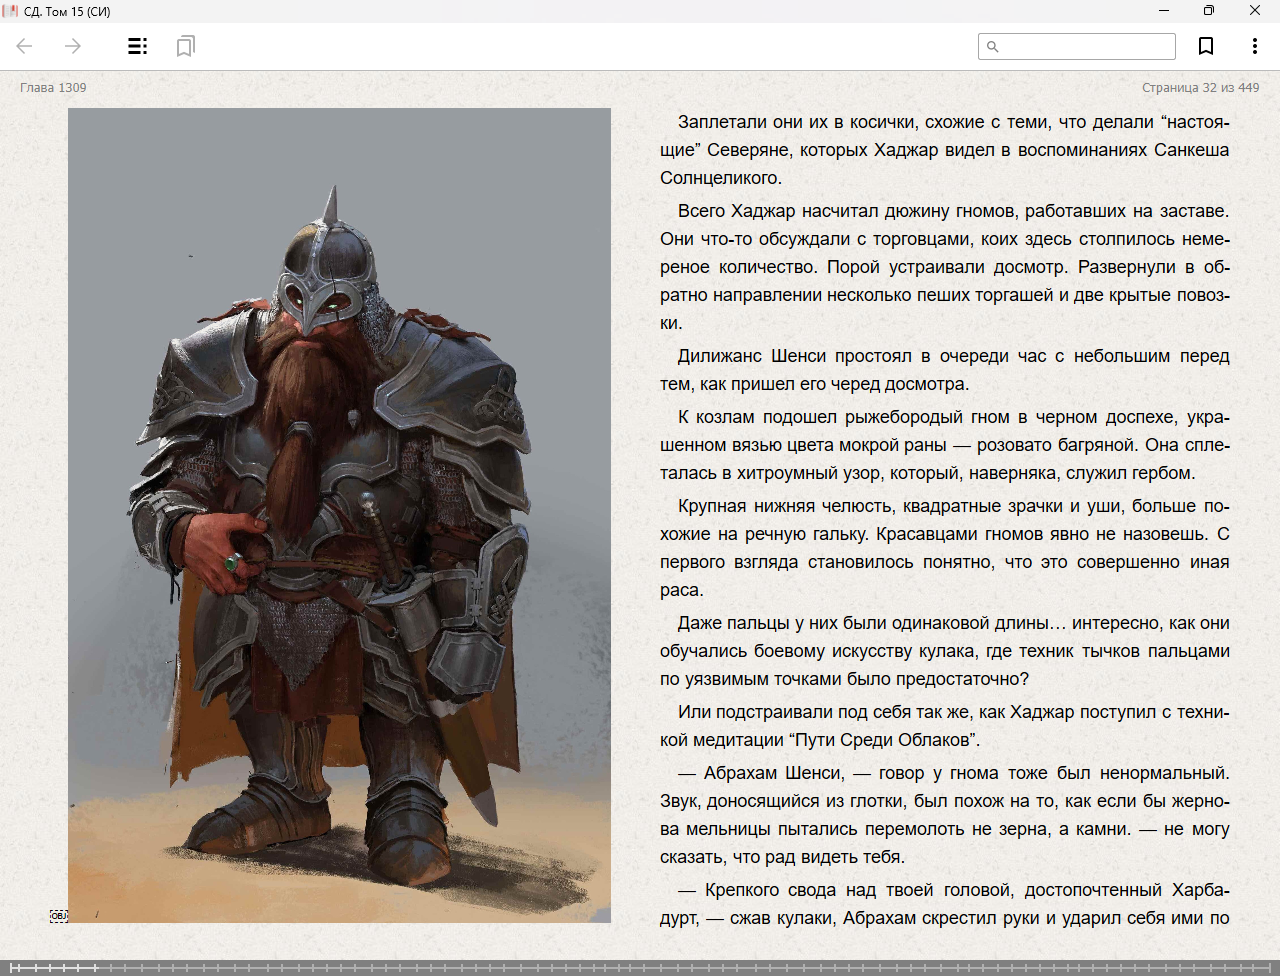Open the three-dot more options menu

pos(1254,46)
